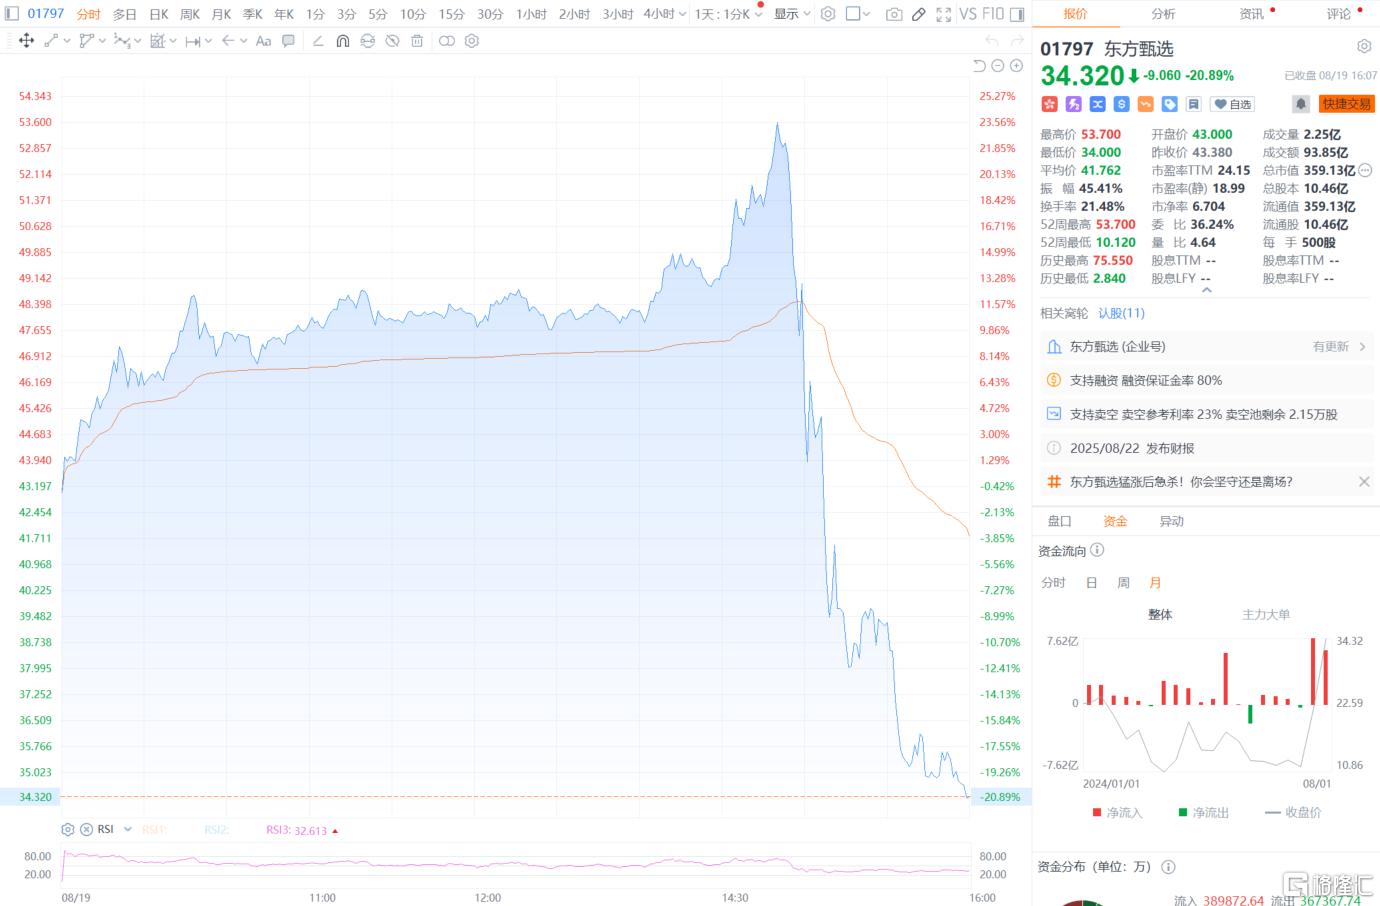
Task: Click the Hong Kong market flag icon
Action: 1049,104
